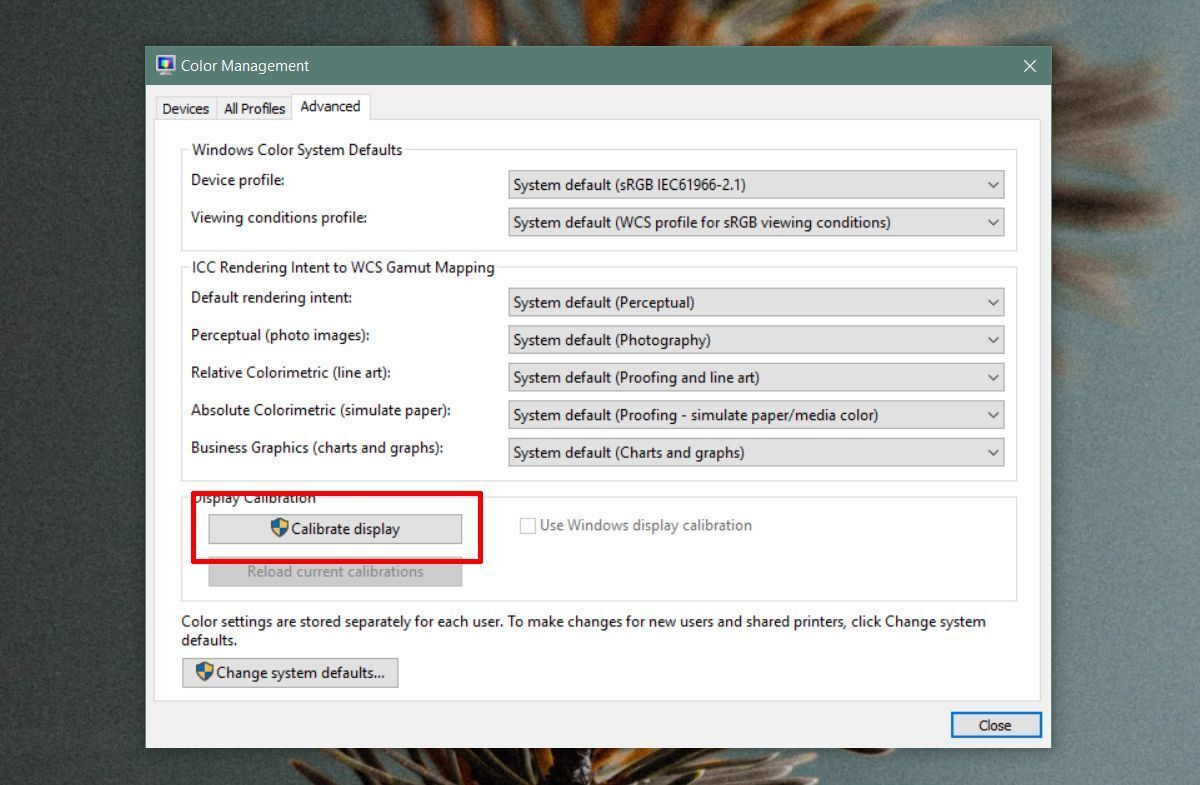Switch to the All Profiles tab
Screen dimensions: 1200x785
pos(254,109)
